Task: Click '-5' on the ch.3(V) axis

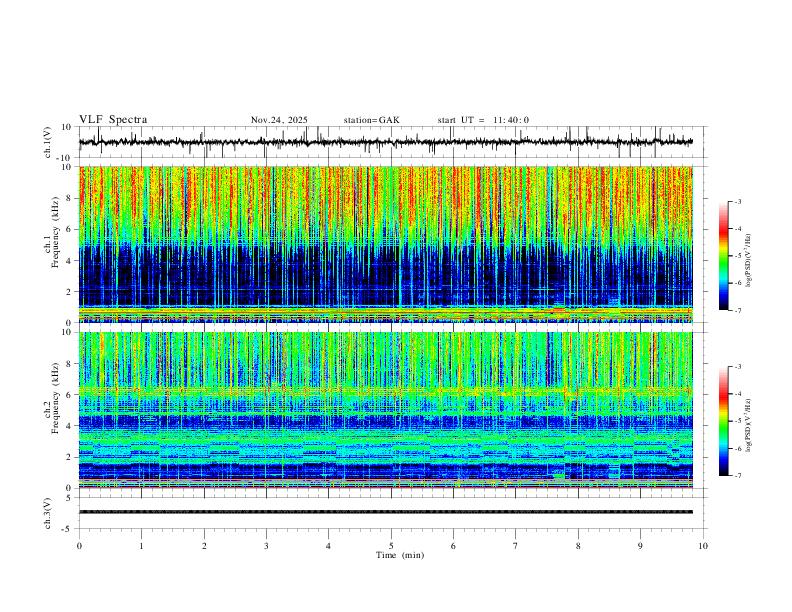Action: [x=68, y=529]
